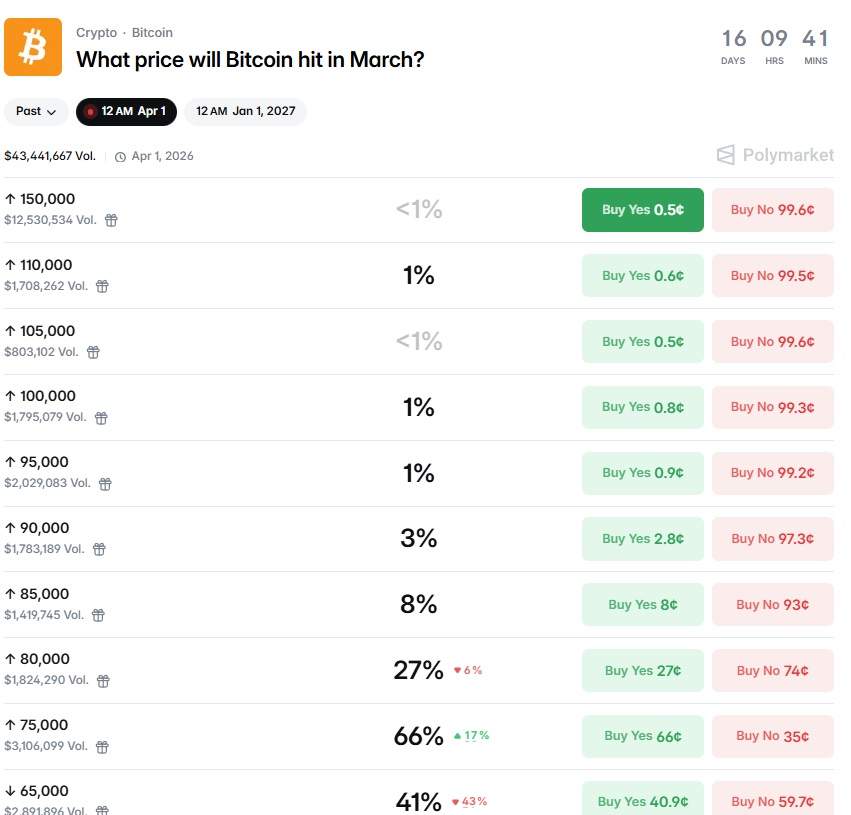Click the Bitcoin breadcrumb link
Viewport: 851px width, 815px height.
[x=152, y=32]
